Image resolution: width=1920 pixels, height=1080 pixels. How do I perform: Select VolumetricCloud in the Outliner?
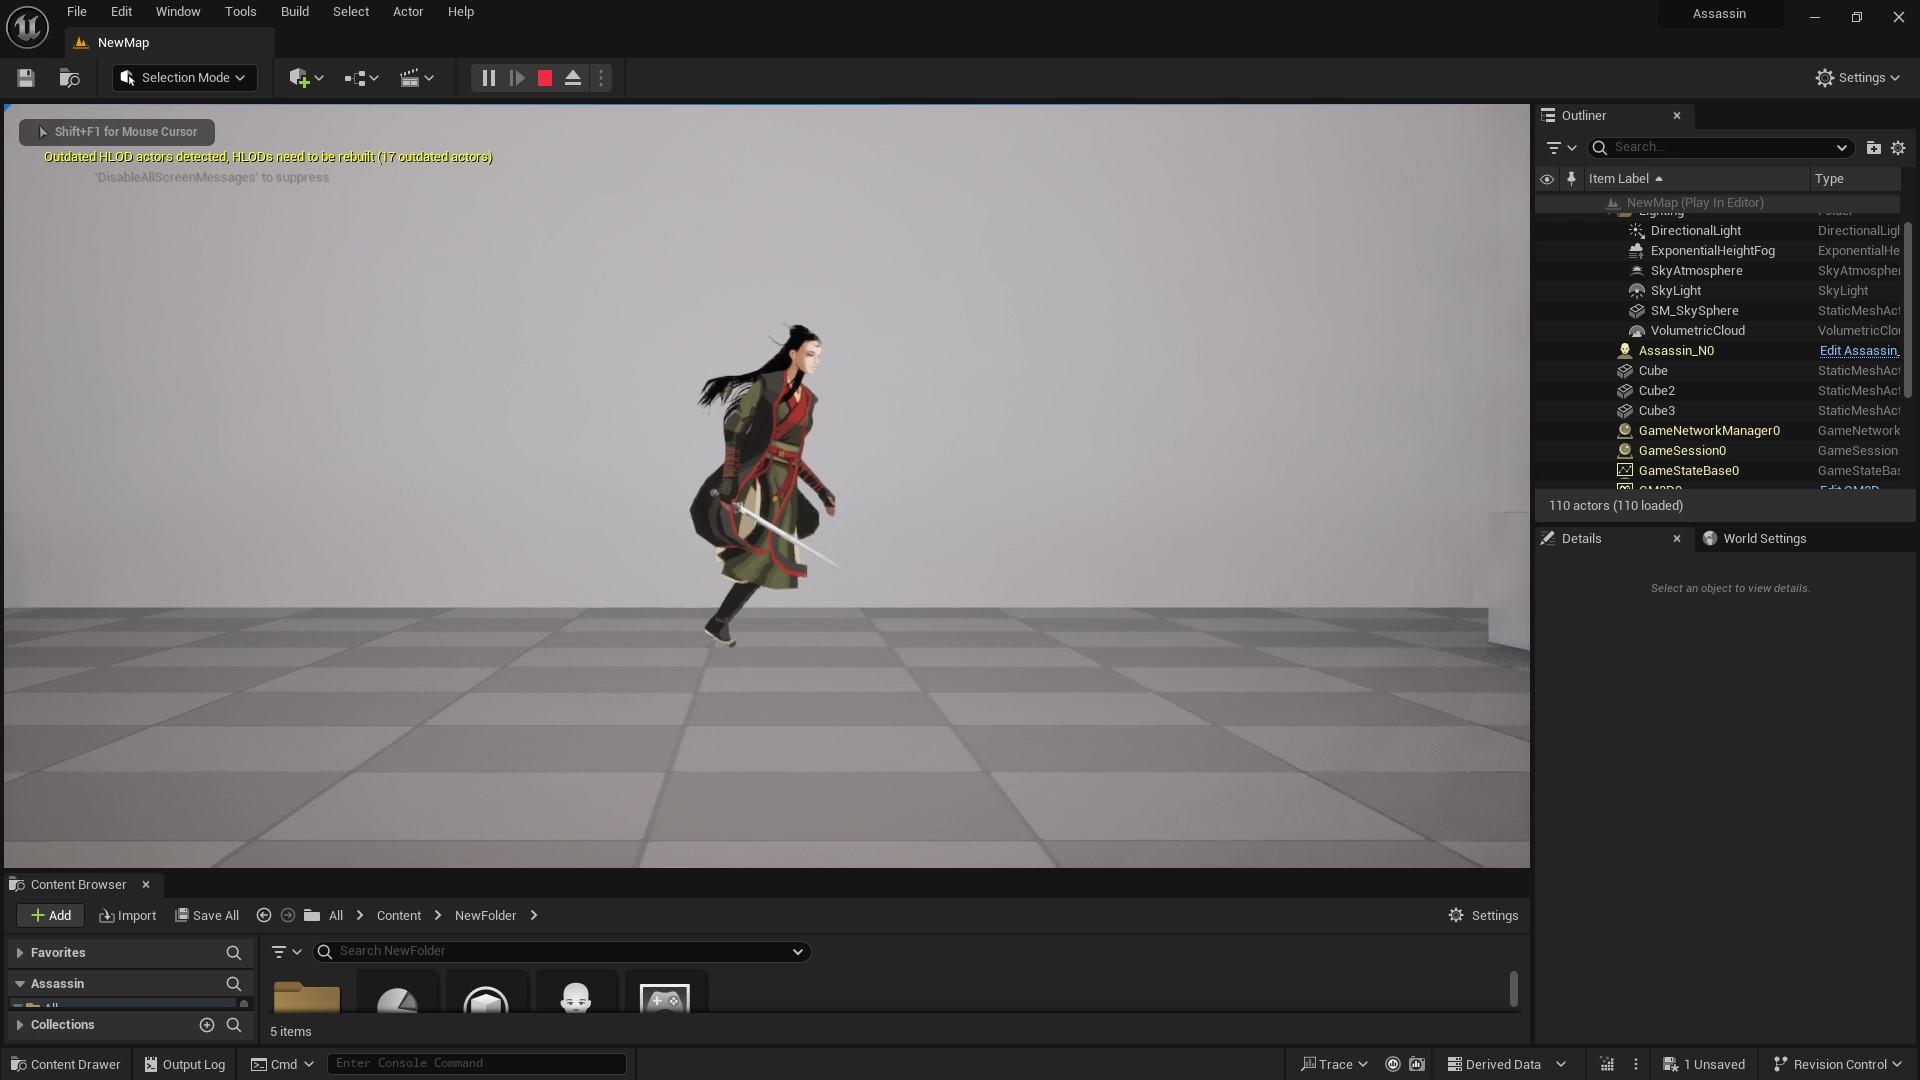pos(1717,331)
